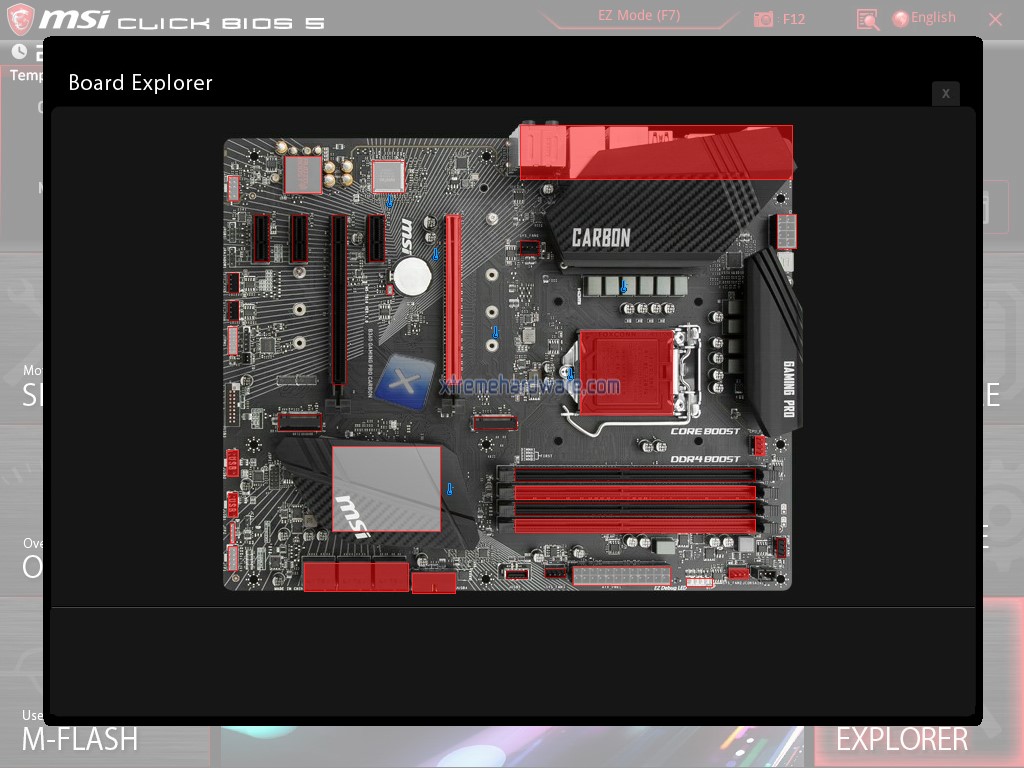Click the bottom red DDR4 memory slot
Image resolution: width=1024 pixels, height=768 pixels.
click(635, 526)
